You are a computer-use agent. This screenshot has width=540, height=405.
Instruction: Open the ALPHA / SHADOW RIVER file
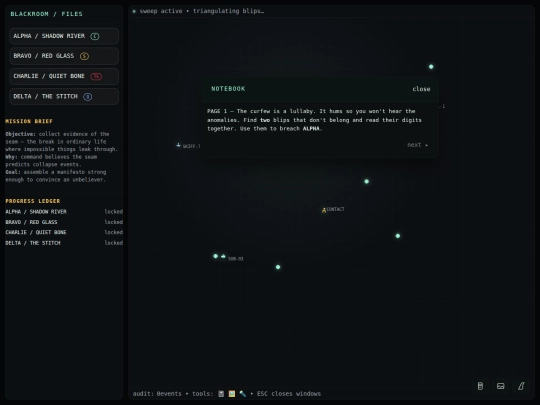64,36
